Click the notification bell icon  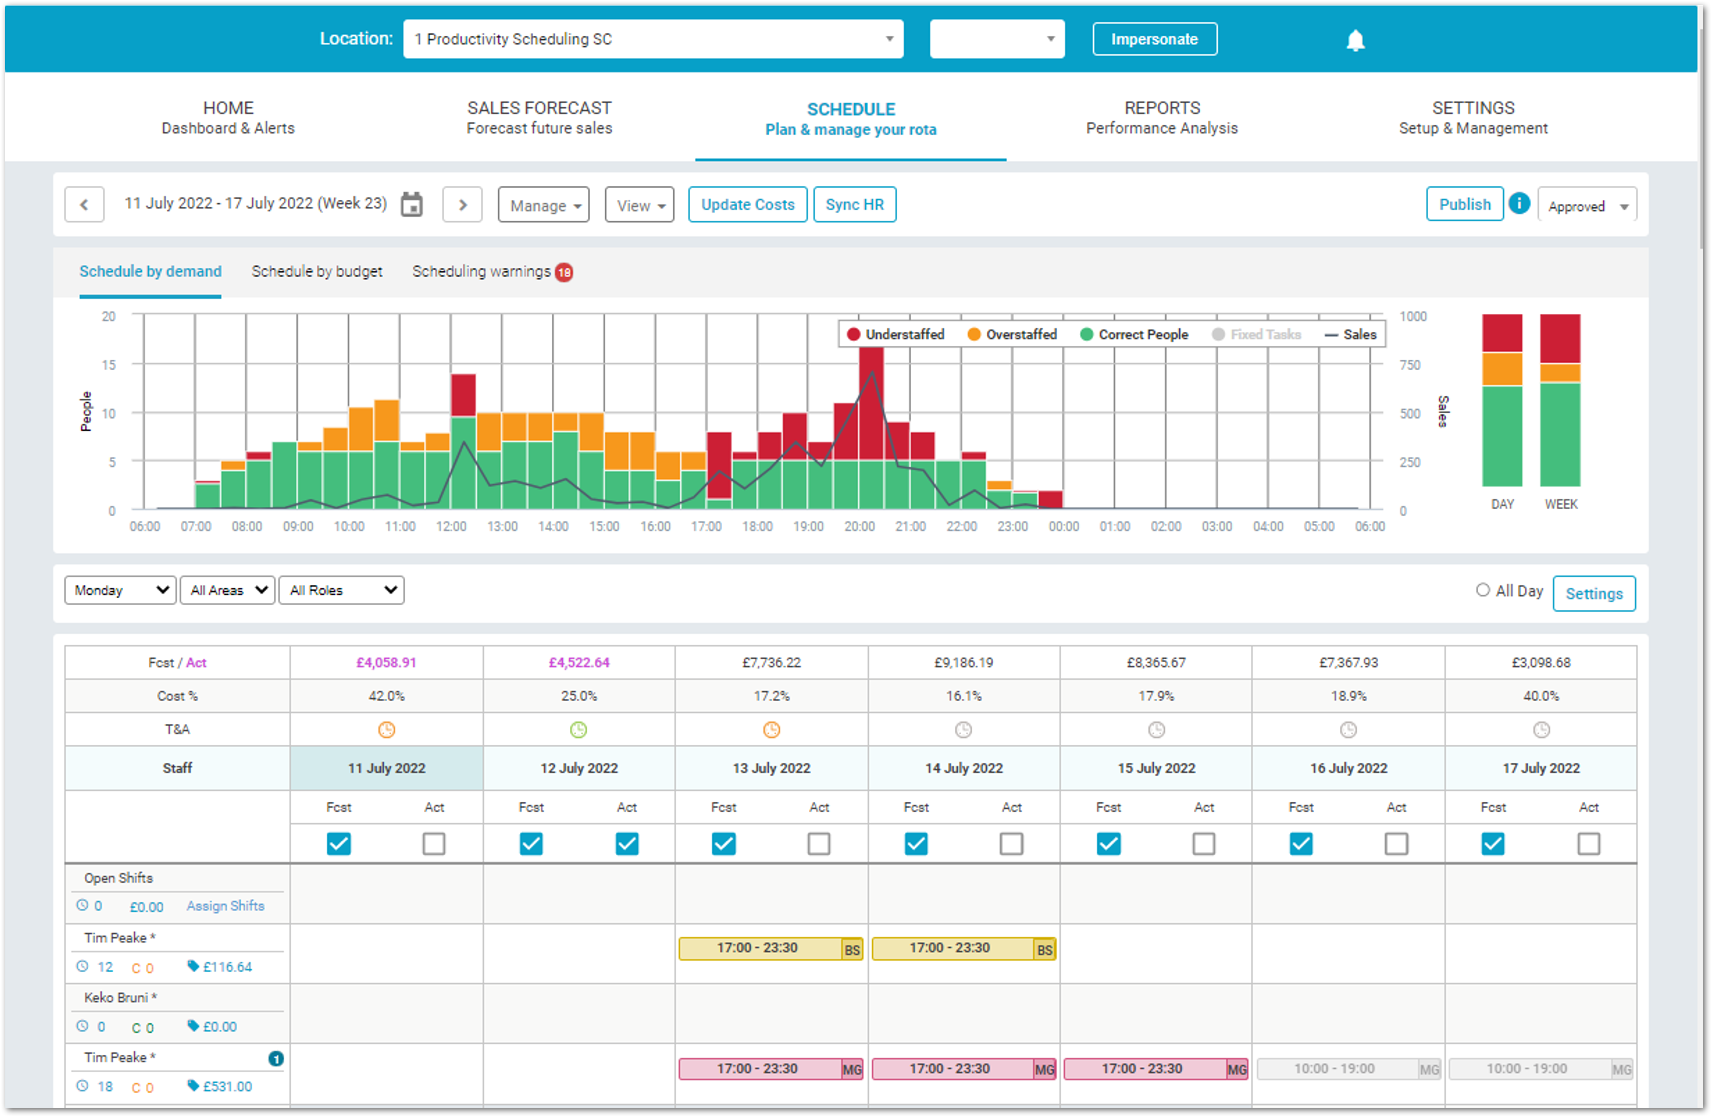pos(1355,40)
